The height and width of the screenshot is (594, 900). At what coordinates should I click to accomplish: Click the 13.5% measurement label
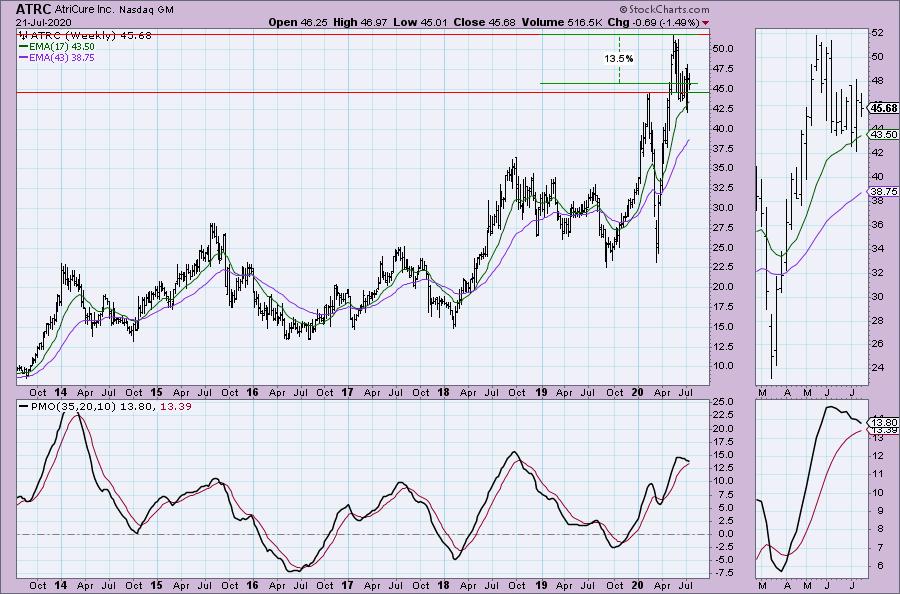pyautogui.click(x=619, y=59)
